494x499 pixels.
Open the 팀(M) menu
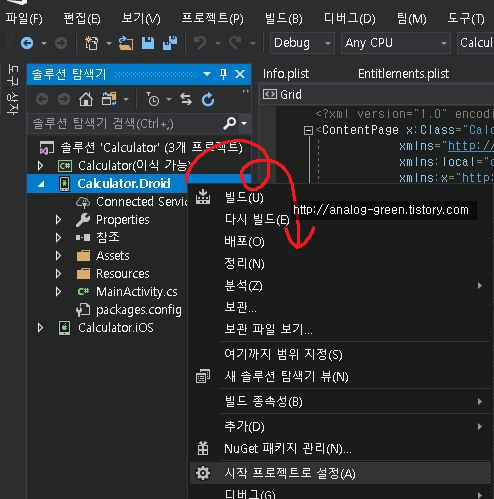click(x=412, y=19)
